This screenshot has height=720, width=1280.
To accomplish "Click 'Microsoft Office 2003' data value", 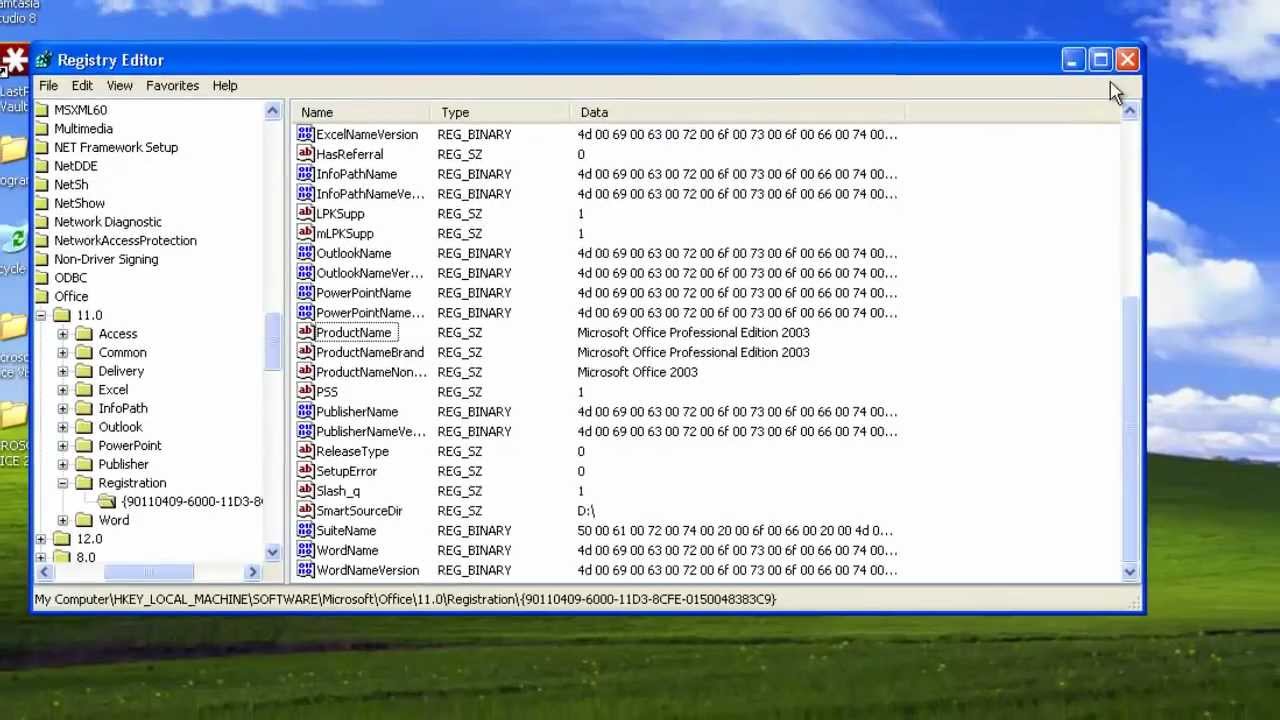I will (x=637, y=372).
